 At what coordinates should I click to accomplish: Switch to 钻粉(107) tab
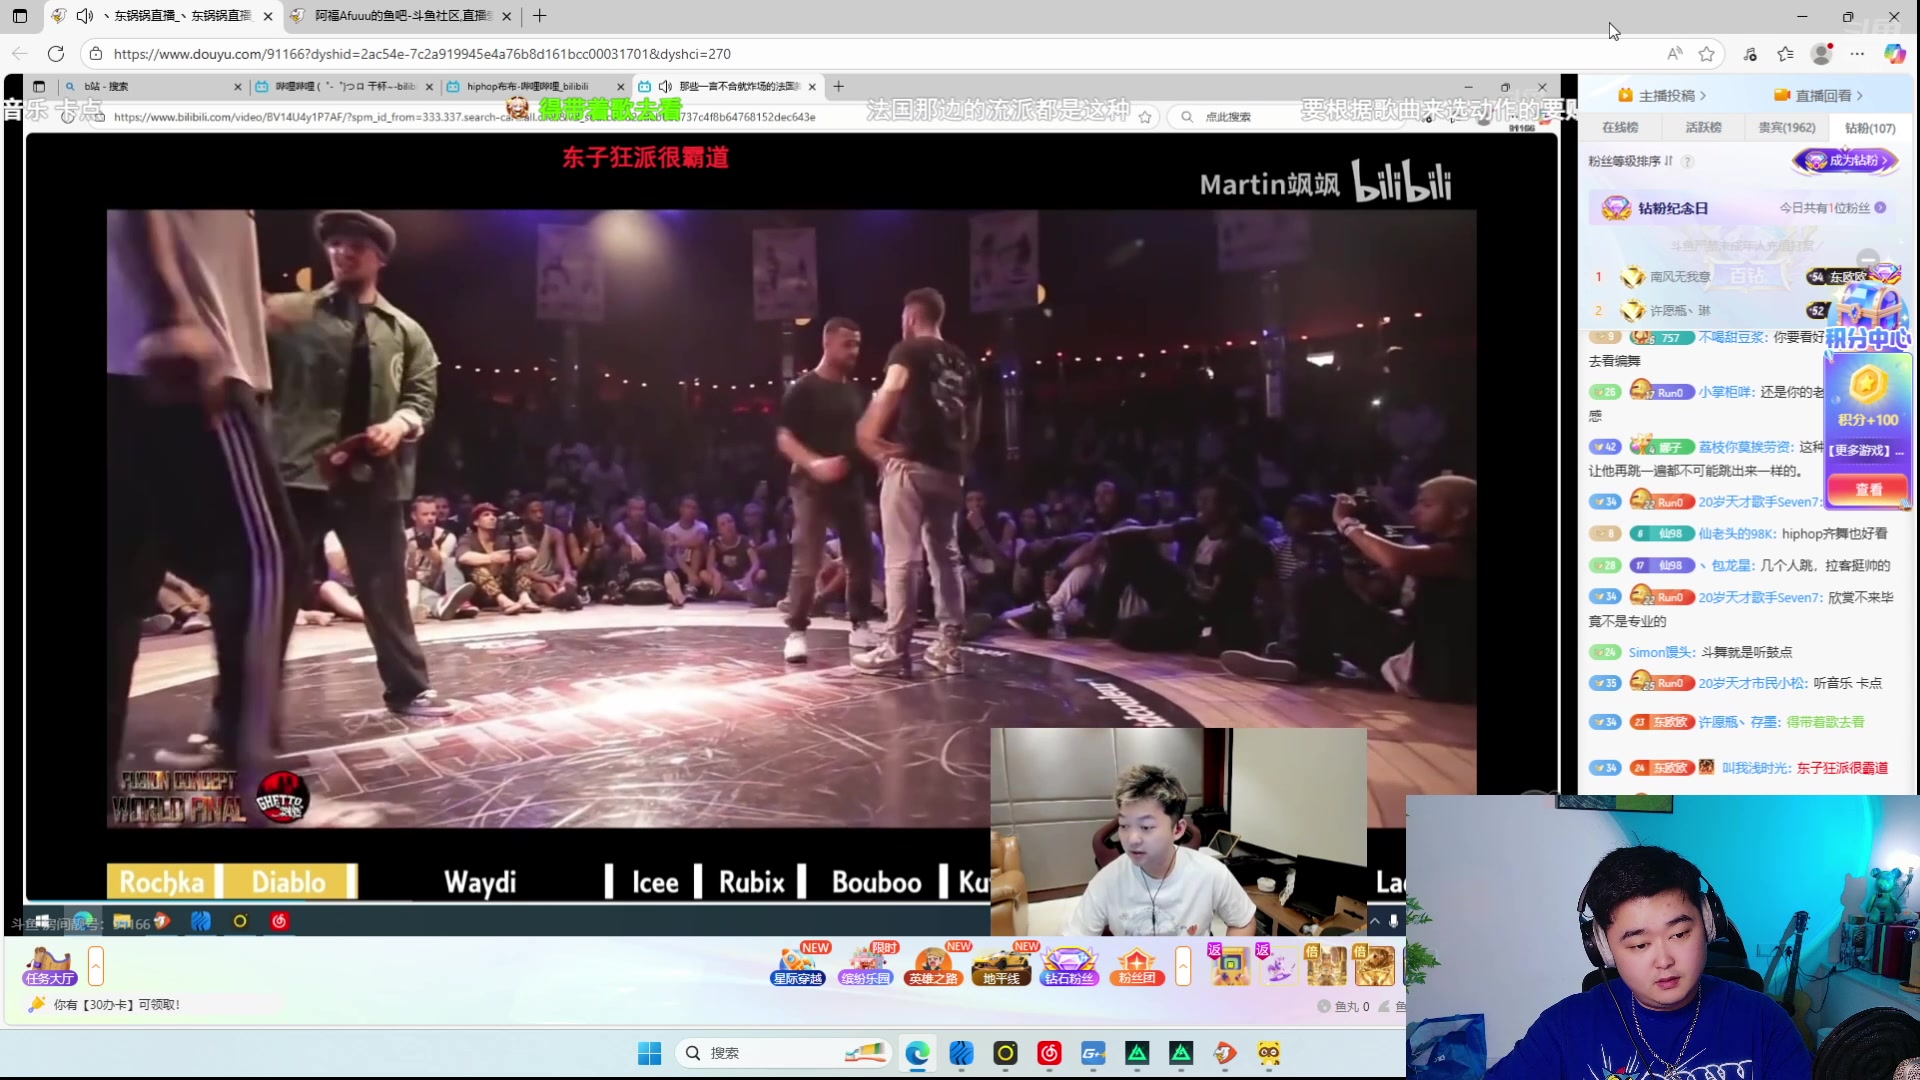point(1870,128)
